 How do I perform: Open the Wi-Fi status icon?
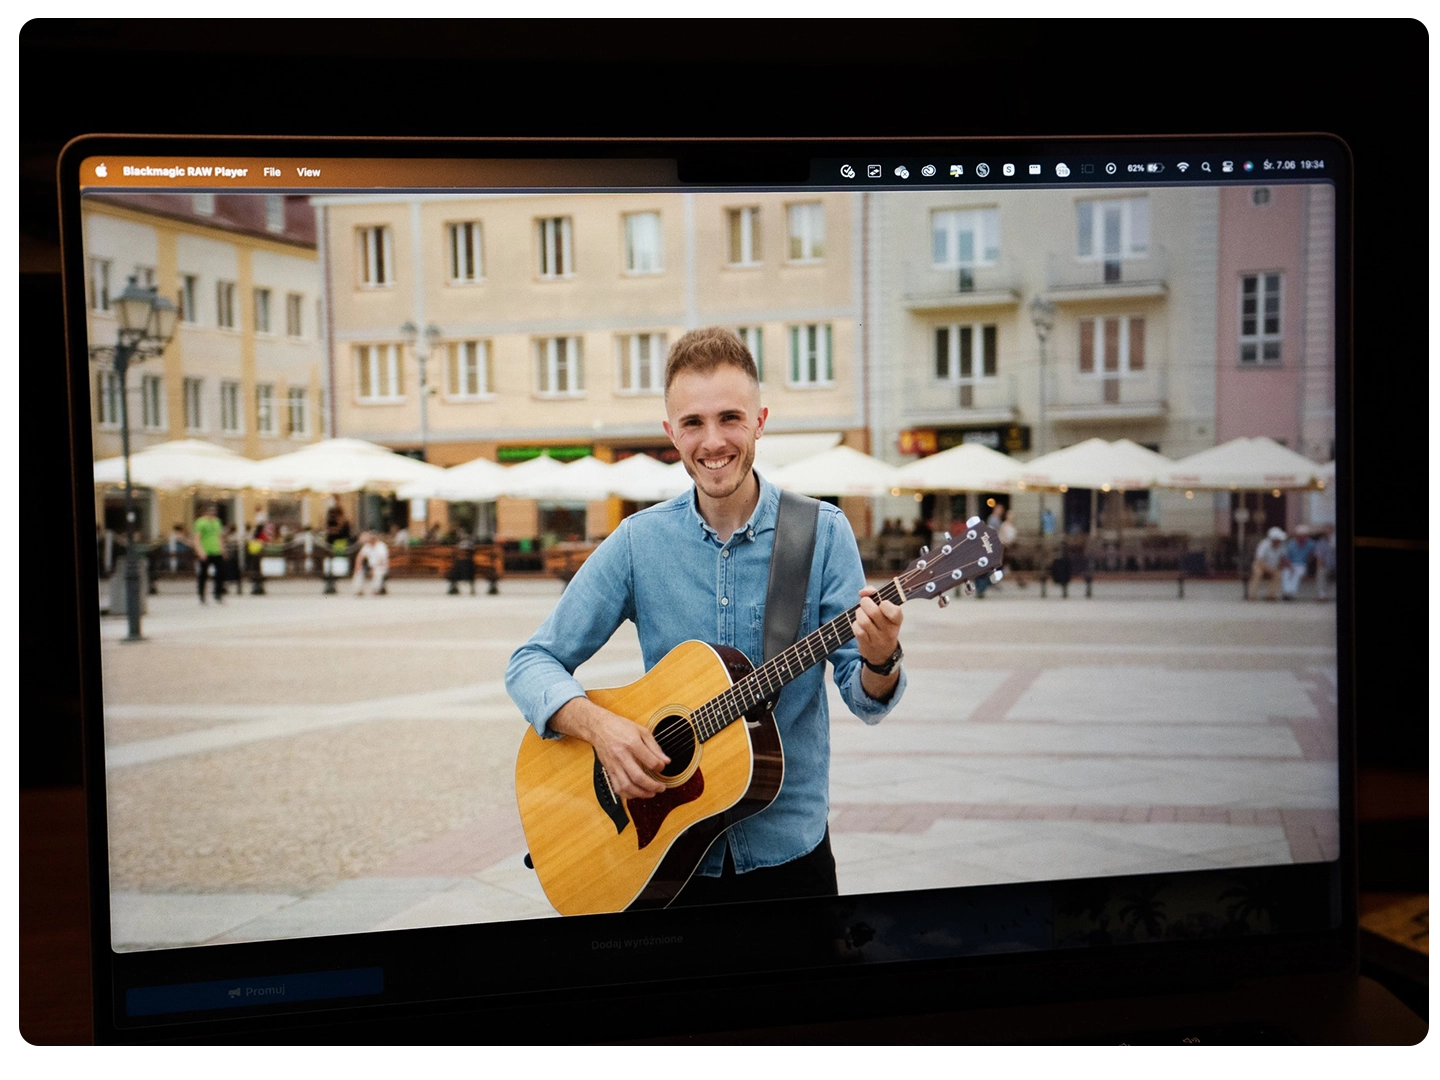coord(1182,167)
